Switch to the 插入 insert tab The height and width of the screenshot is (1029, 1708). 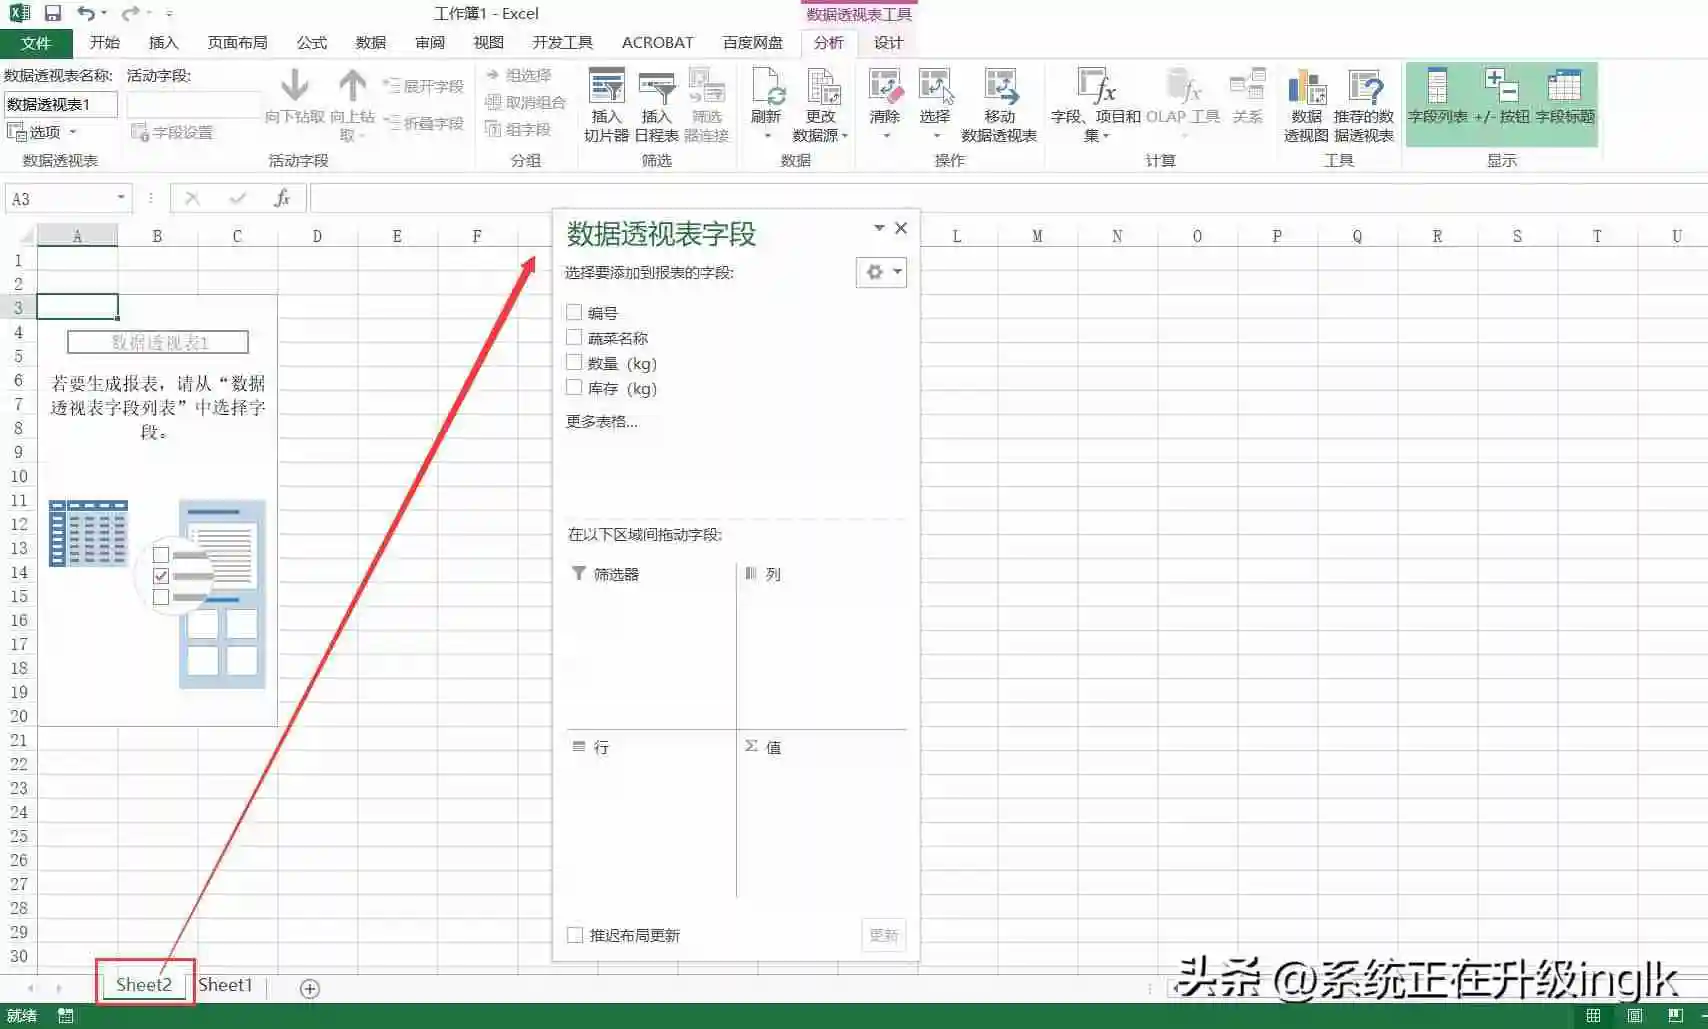163,43
